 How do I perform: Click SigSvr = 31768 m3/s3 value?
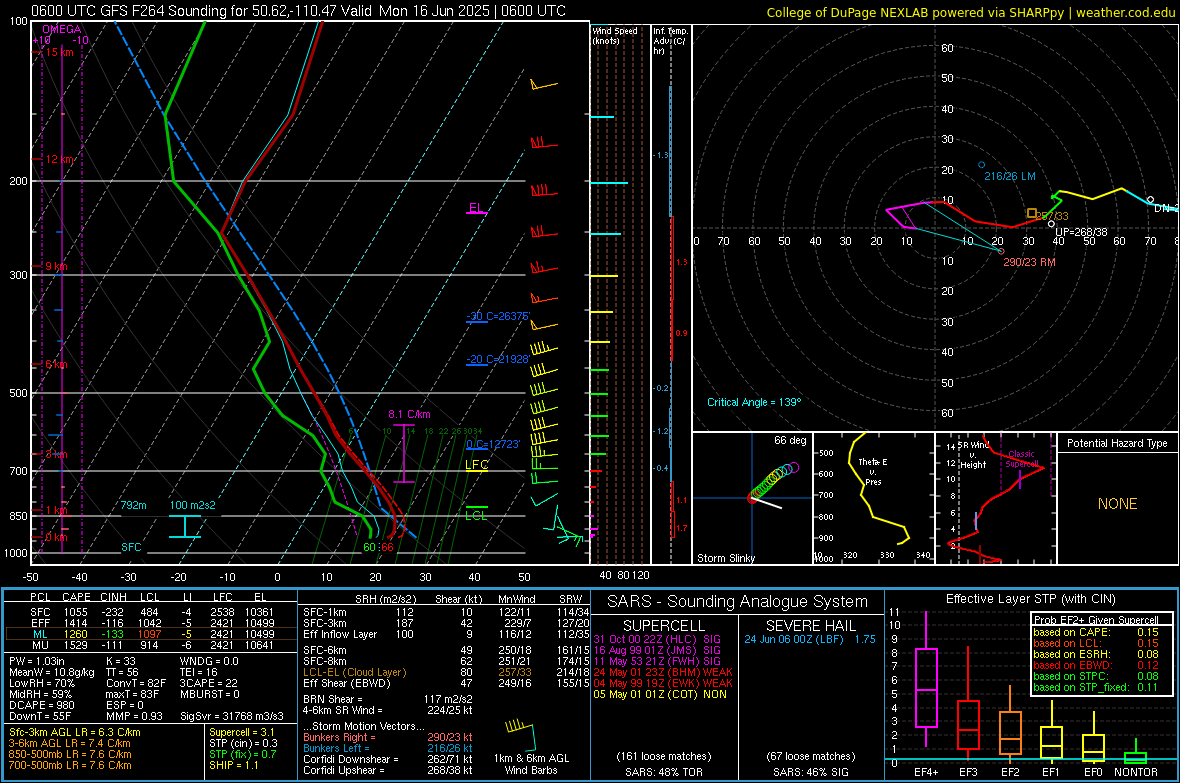tap(232, 716)
